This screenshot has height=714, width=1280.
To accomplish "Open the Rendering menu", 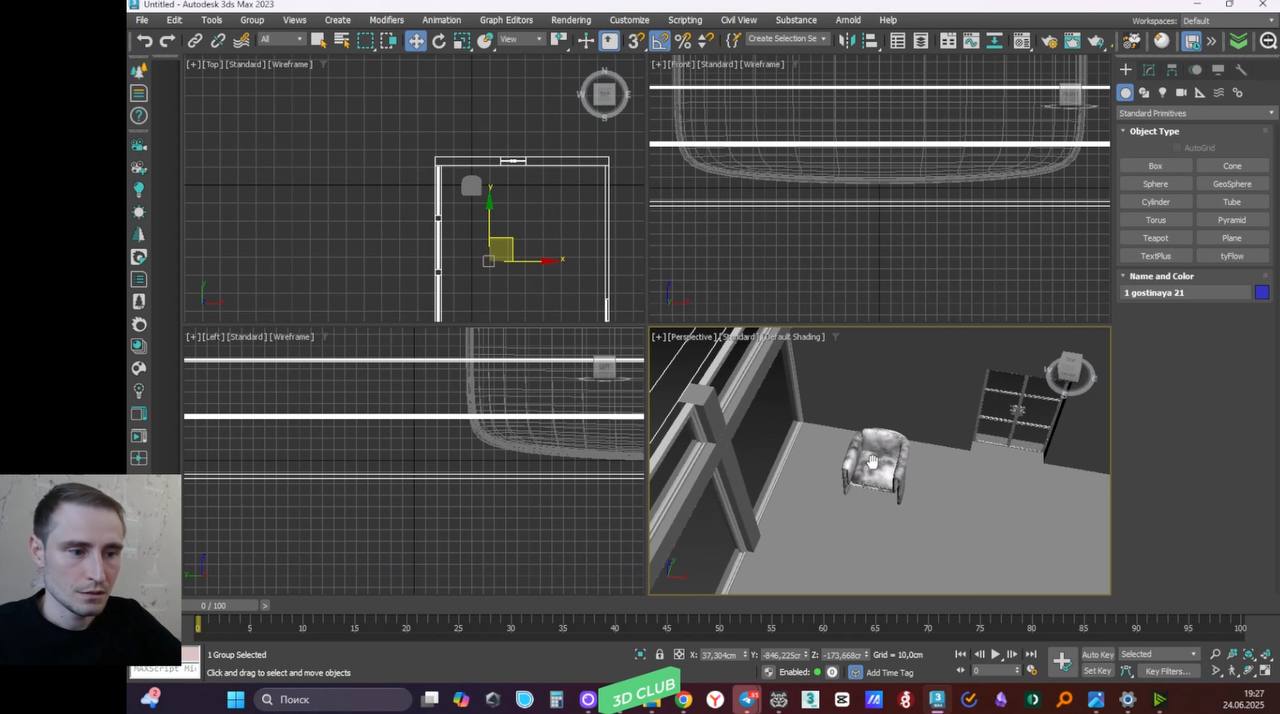I will [x=571, y=20].
